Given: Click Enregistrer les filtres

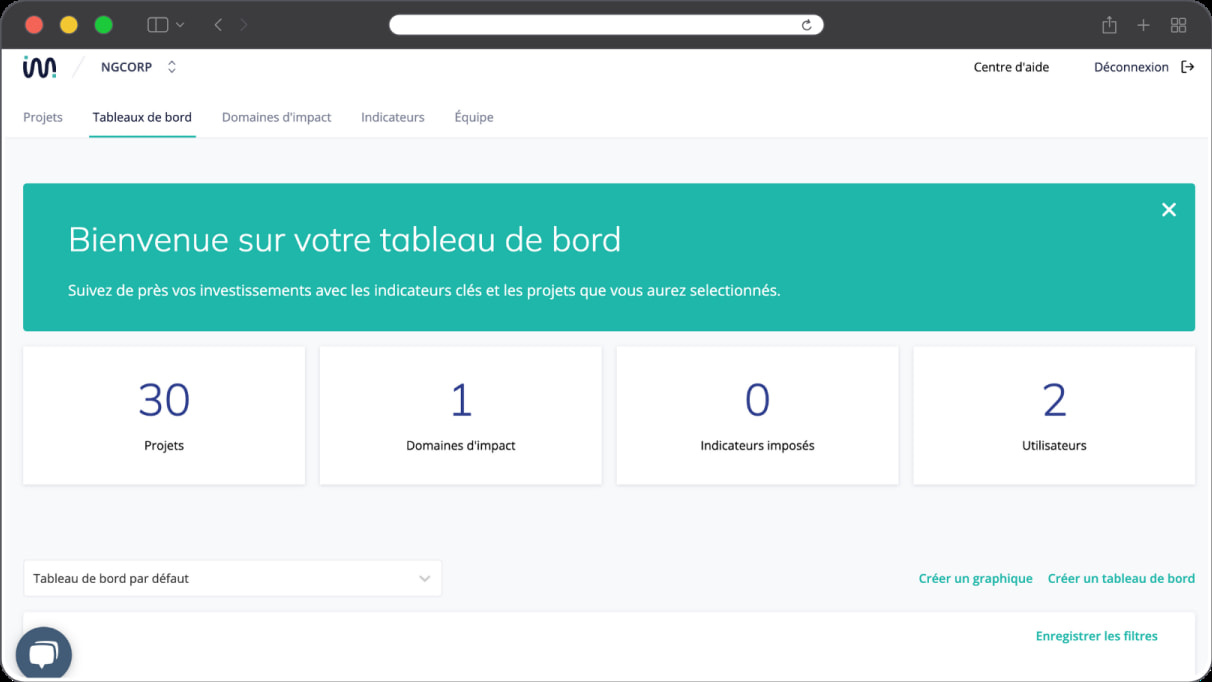Looking at the screenshot, I should (x=1097, y=635).
